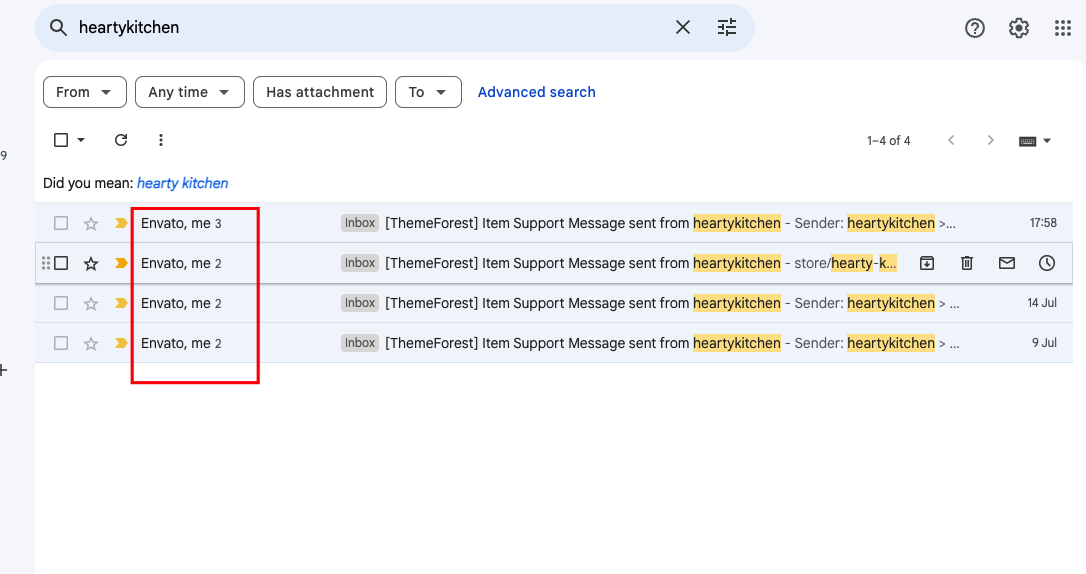Viewport: 1086px width, 574px height.
Task: Open the Support help icon
Action: 974,28
